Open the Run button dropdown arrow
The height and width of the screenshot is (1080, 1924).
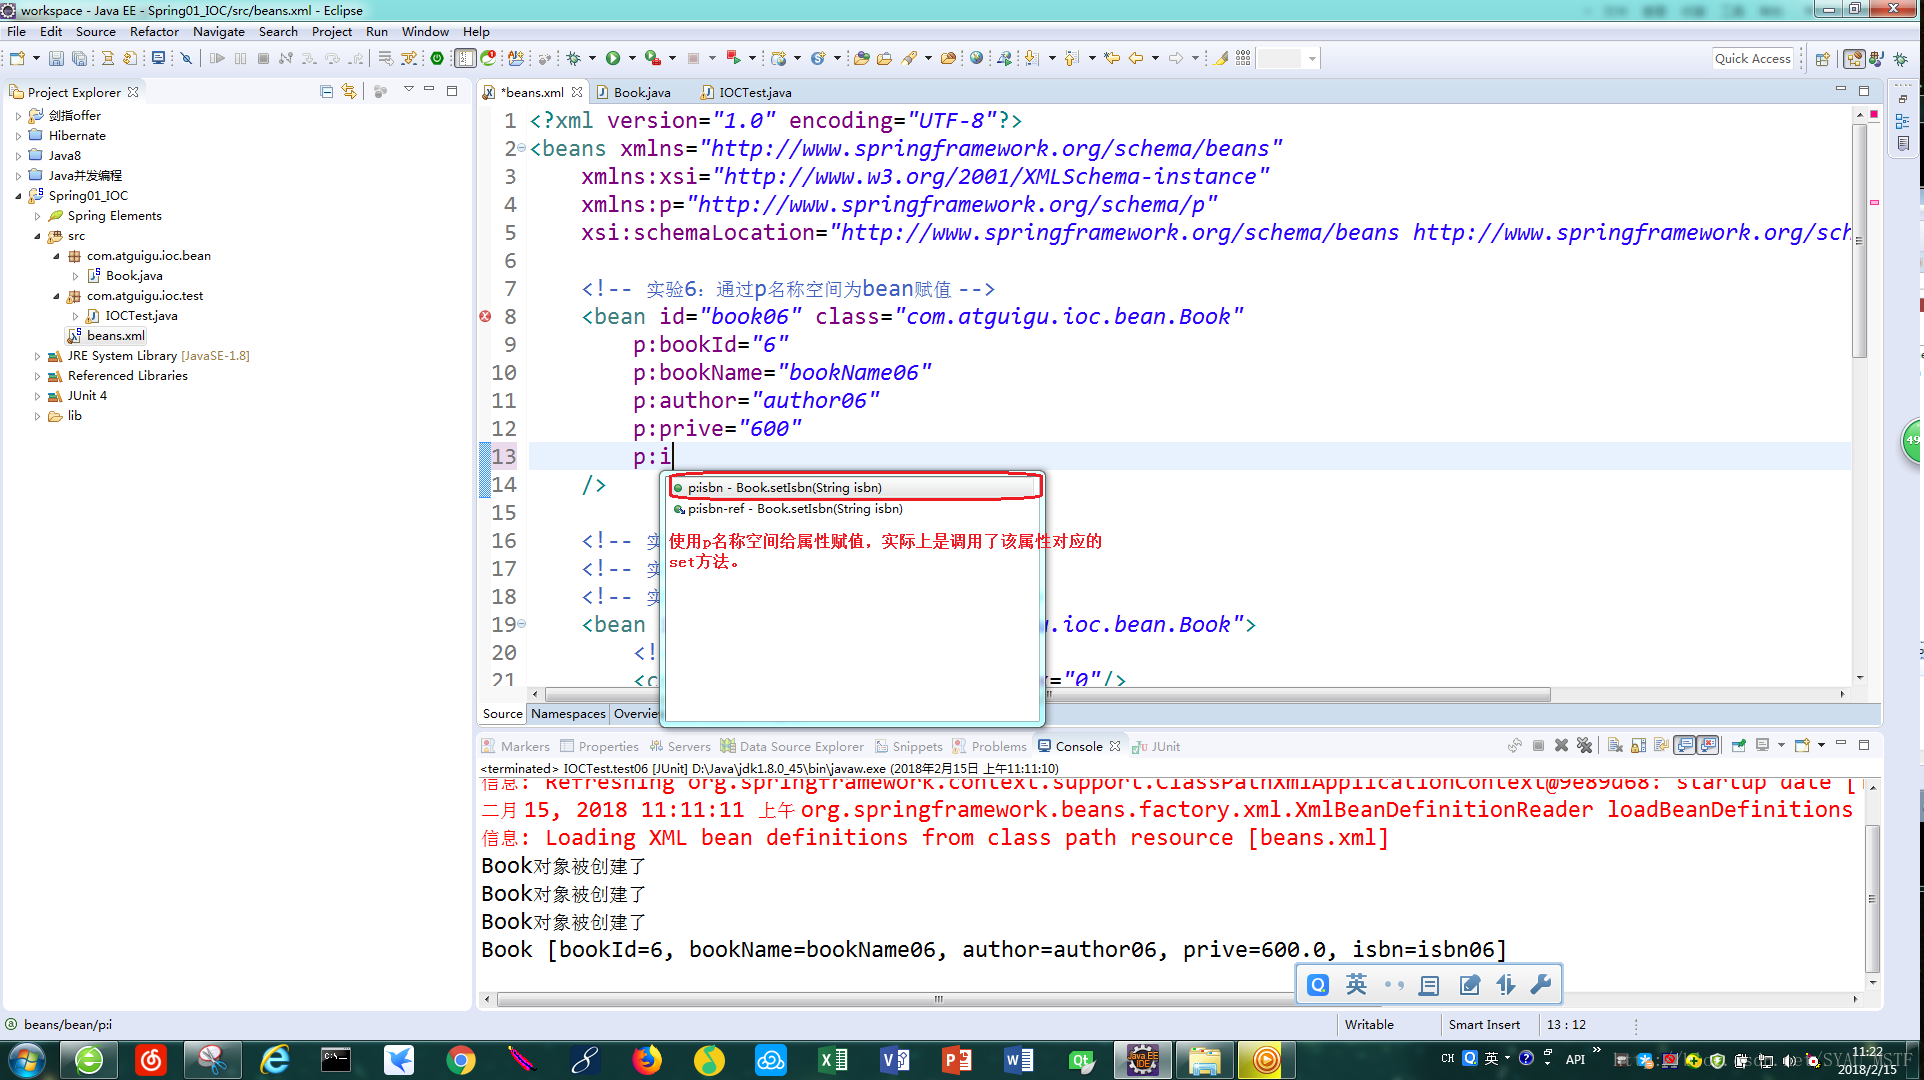point(631,59)
